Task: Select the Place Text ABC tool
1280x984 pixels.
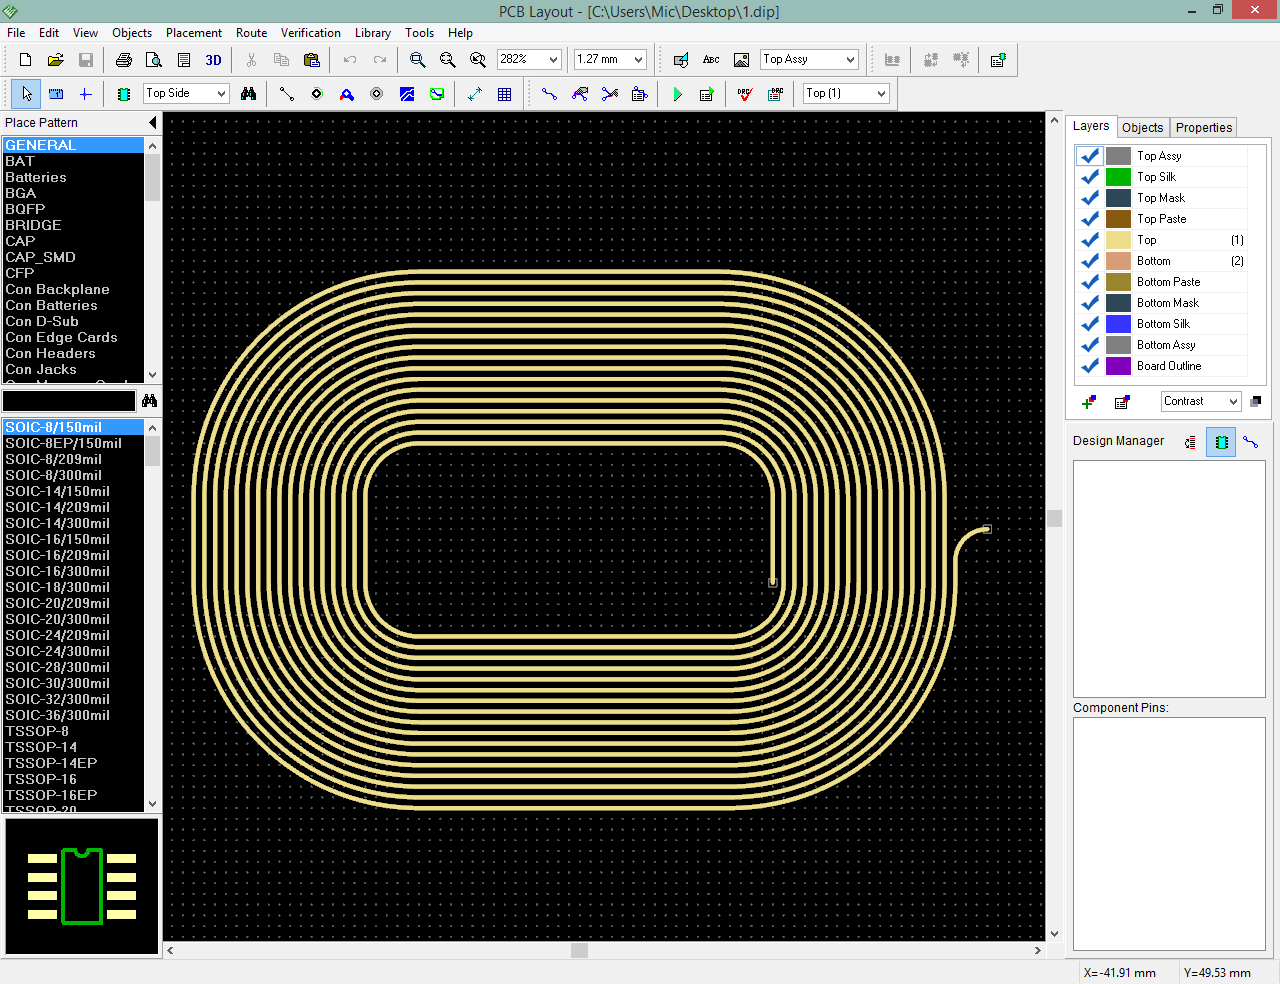Action: point(711,60)
